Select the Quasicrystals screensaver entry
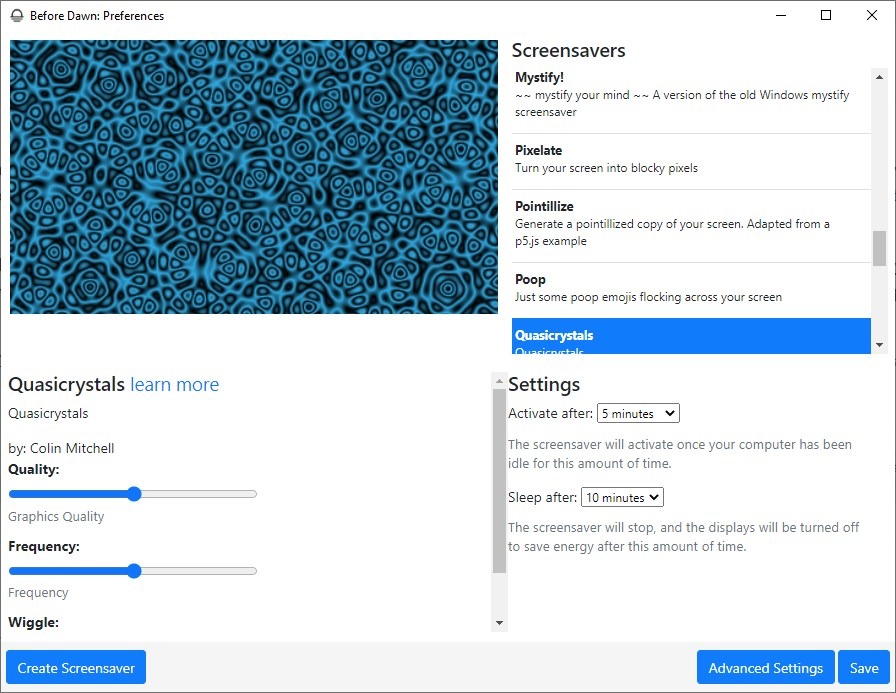Screen dimensions: 896x693 point(691,336)
